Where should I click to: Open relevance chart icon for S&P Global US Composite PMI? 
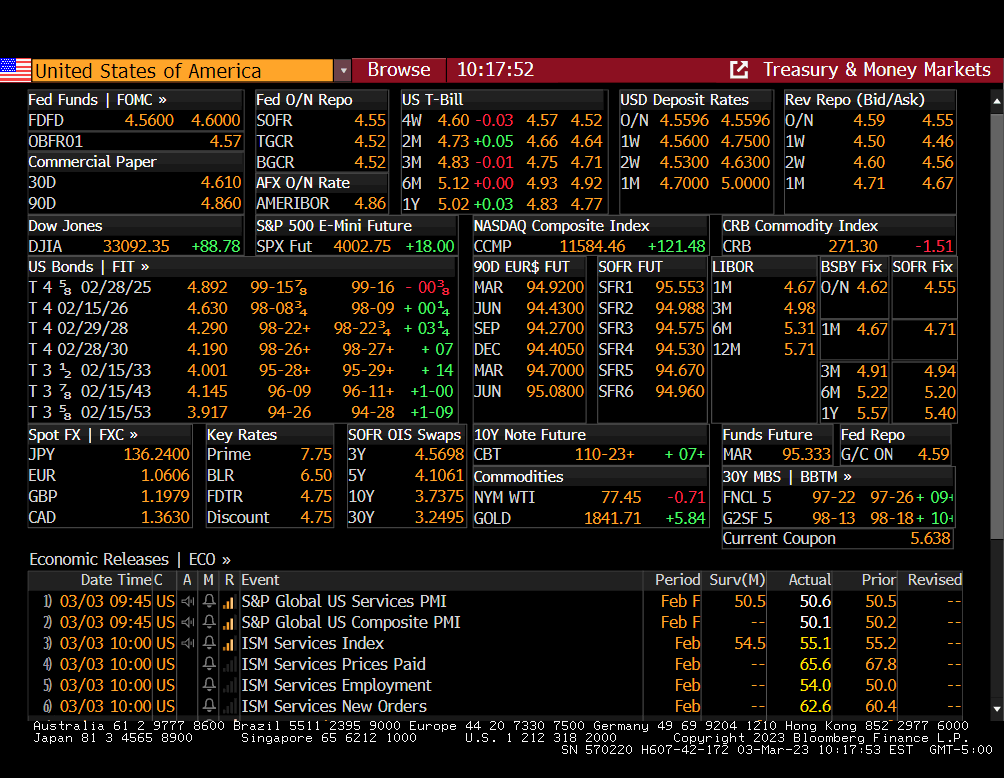click(229, 623)
